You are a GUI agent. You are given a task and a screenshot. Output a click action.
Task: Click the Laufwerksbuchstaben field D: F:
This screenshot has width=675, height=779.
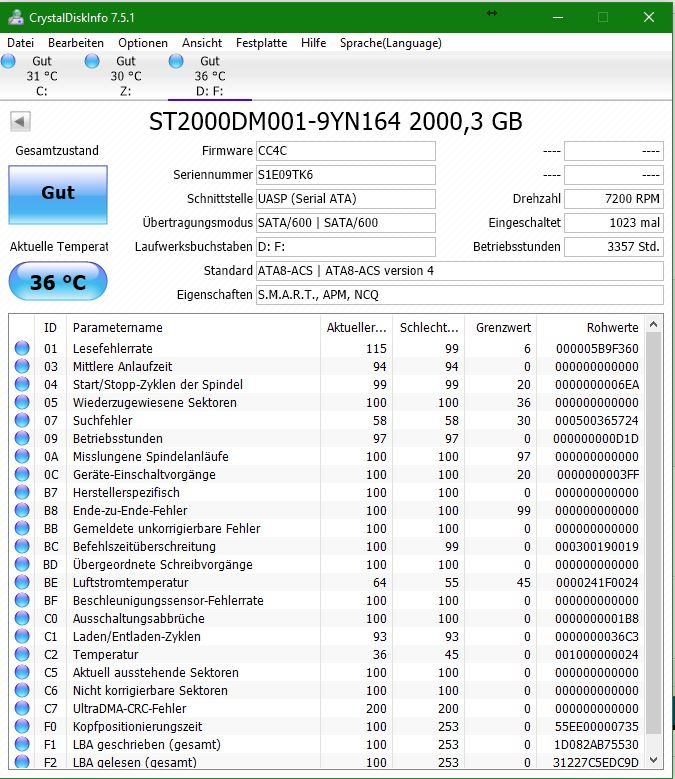[x=346, y=247]
